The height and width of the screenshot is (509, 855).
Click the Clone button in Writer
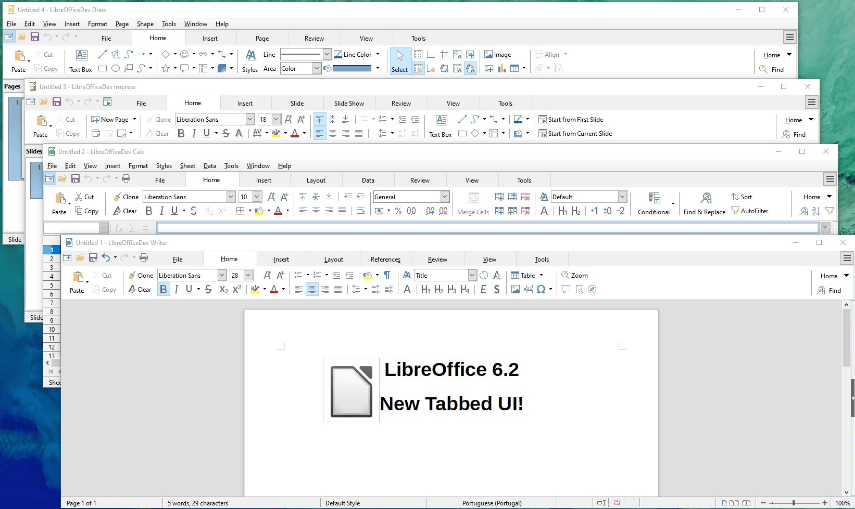pos(141,275)
